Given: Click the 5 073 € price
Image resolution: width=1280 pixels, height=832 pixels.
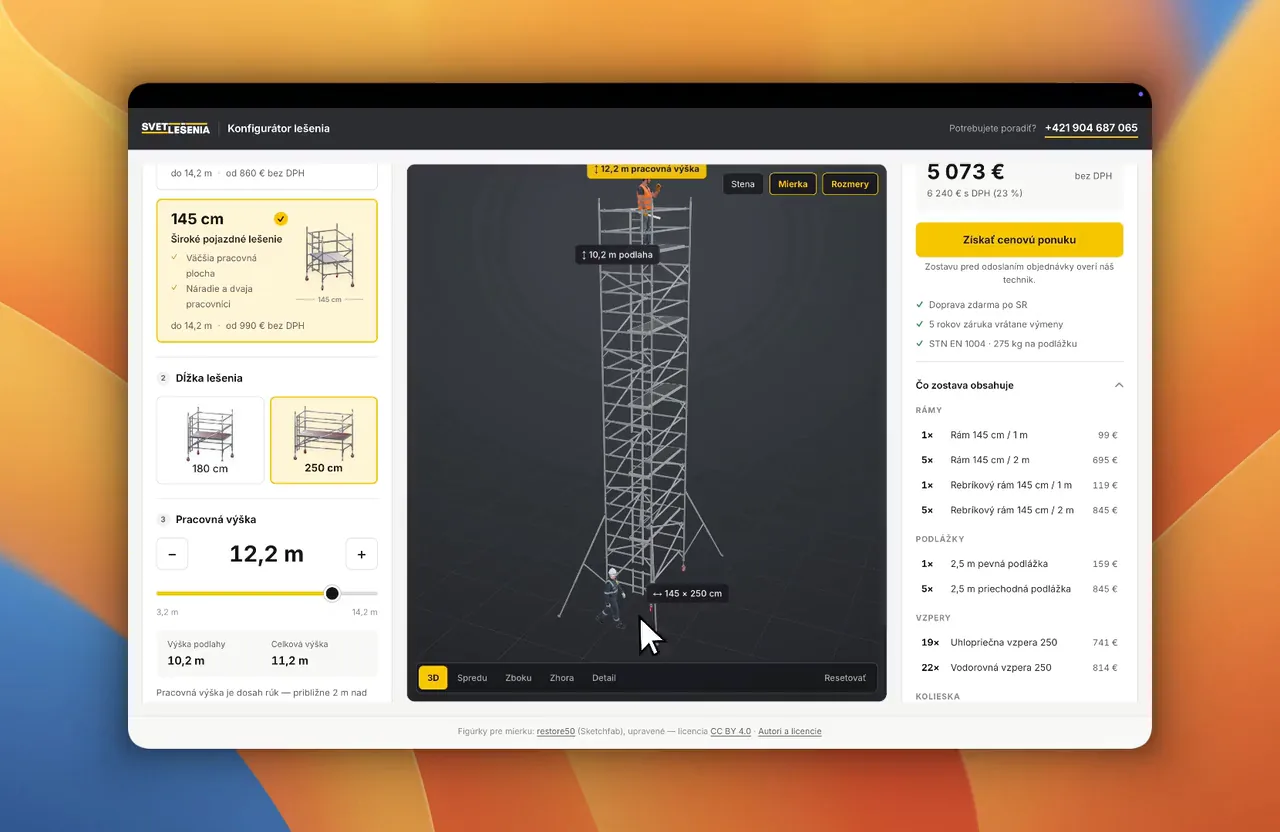Looking at the screenshot, I should (x=966, y=172).
